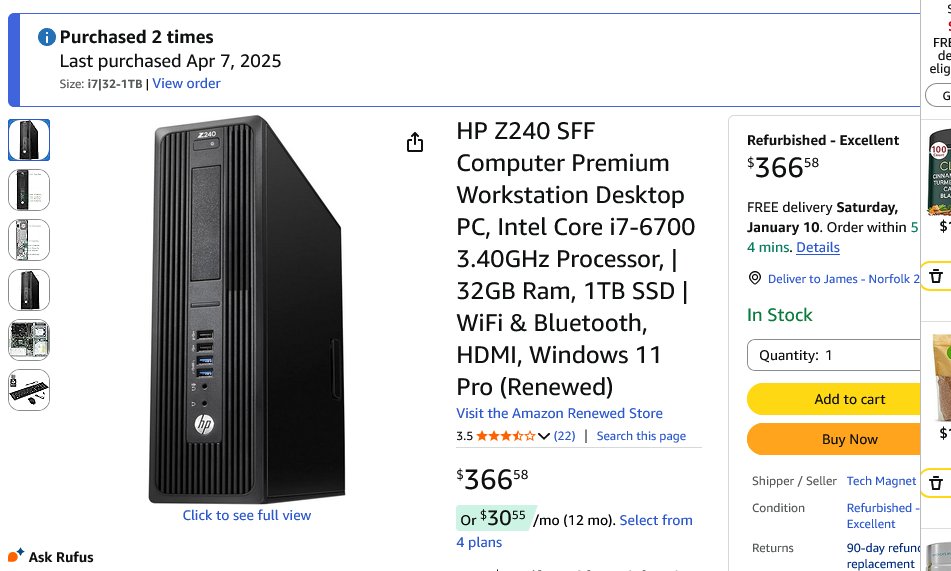The image size is (951, 571).
Task: Click the Tech Magnet seller link
Action: tap(881, 481)
